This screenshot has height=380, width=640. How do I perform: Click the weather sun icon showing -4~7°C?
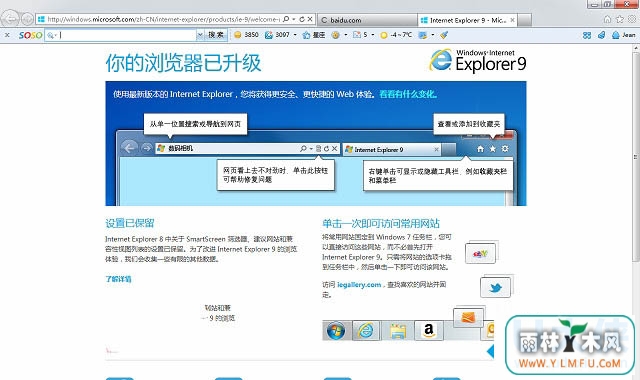click(384, 35)
